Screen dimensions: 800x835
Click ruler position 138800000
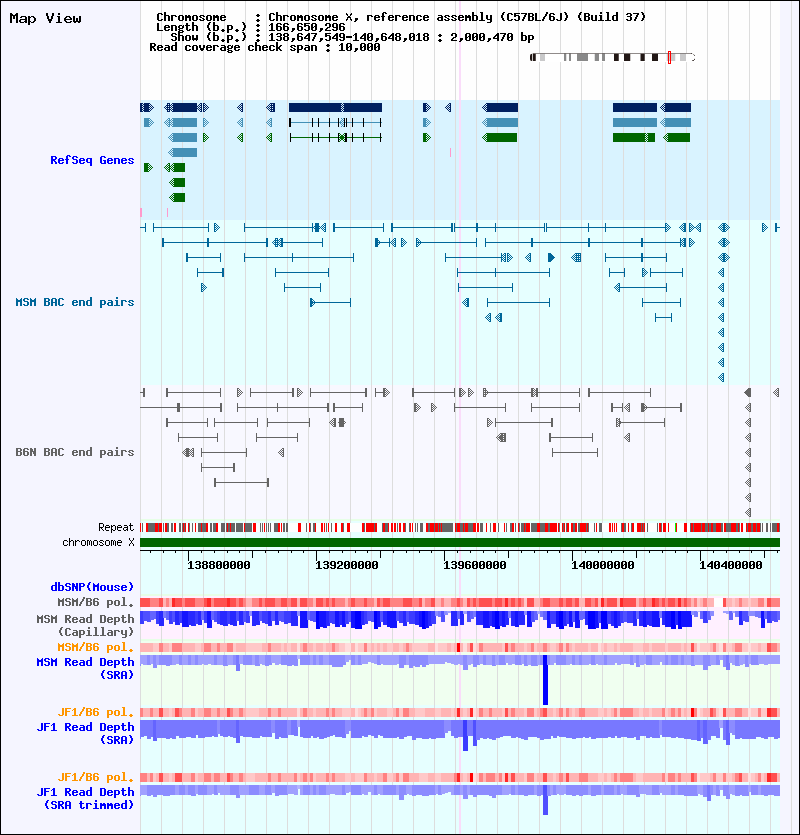219,565
